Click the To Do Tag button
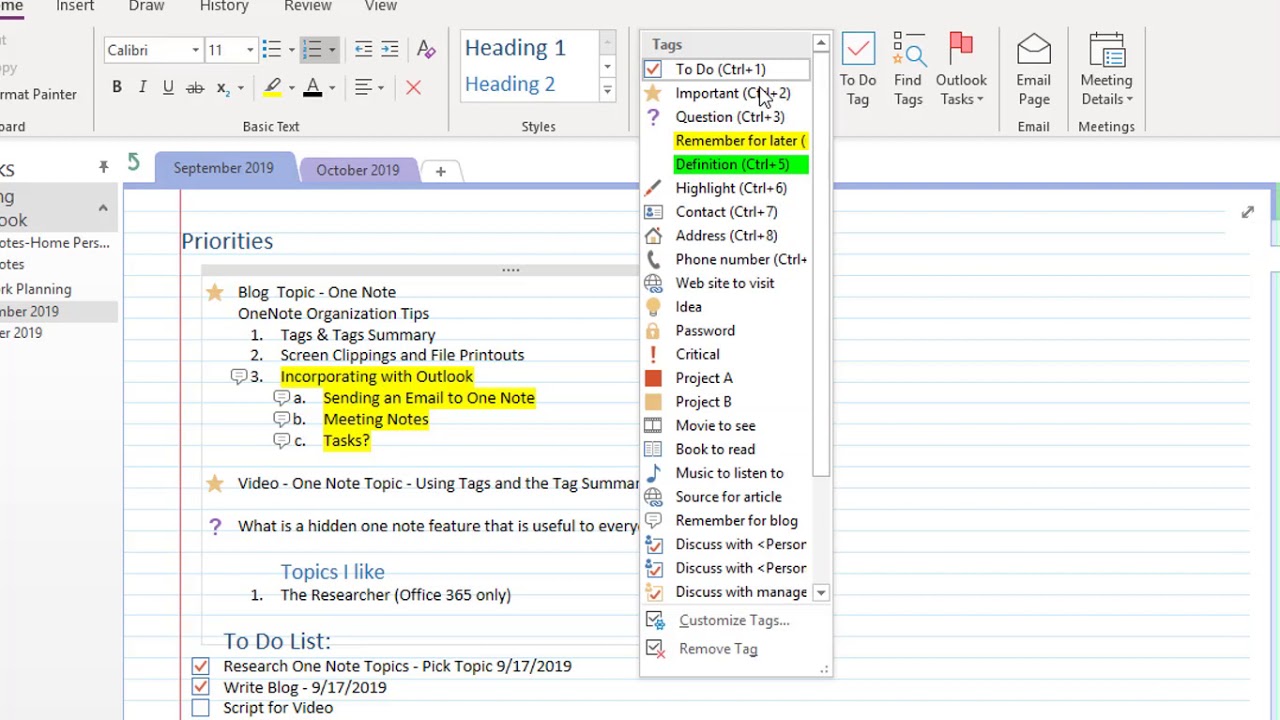The height and width of the screenshot is (720, 1280). [858, 69]
